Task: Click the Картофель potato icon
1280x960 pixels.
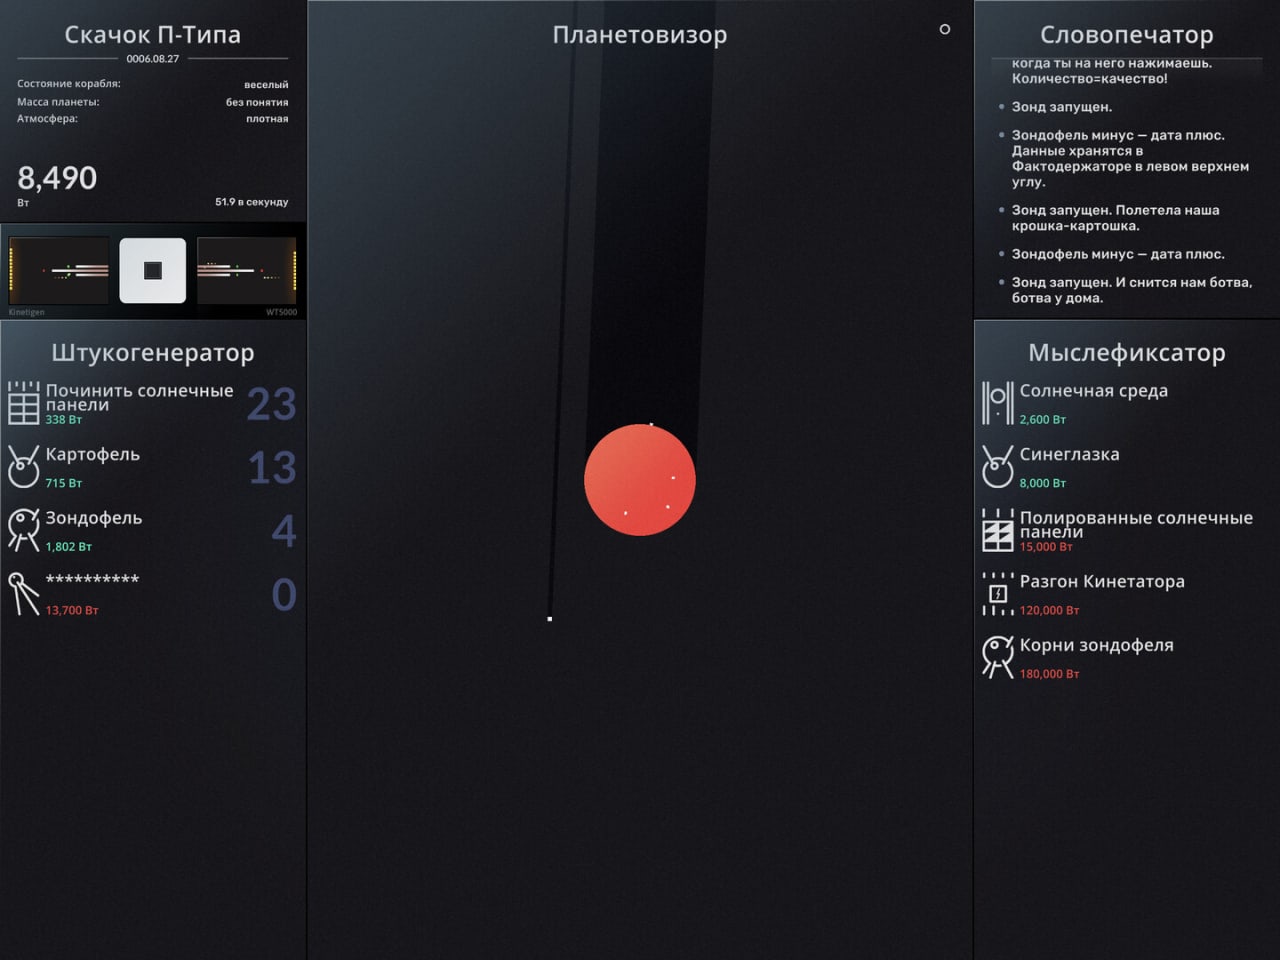Action: pyautogui.click(x=23, y=467)
